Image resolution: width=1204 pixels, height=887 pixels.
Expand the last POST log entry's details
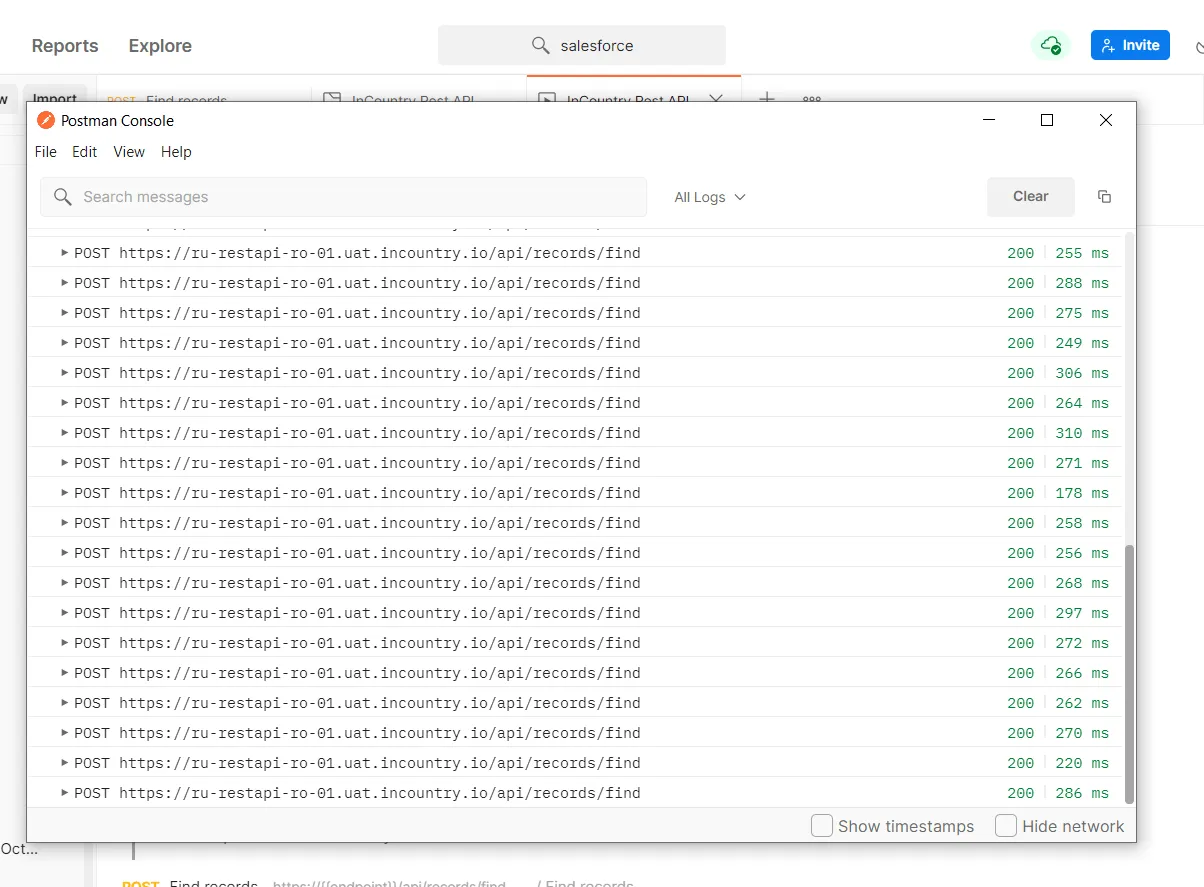[66, 792]
